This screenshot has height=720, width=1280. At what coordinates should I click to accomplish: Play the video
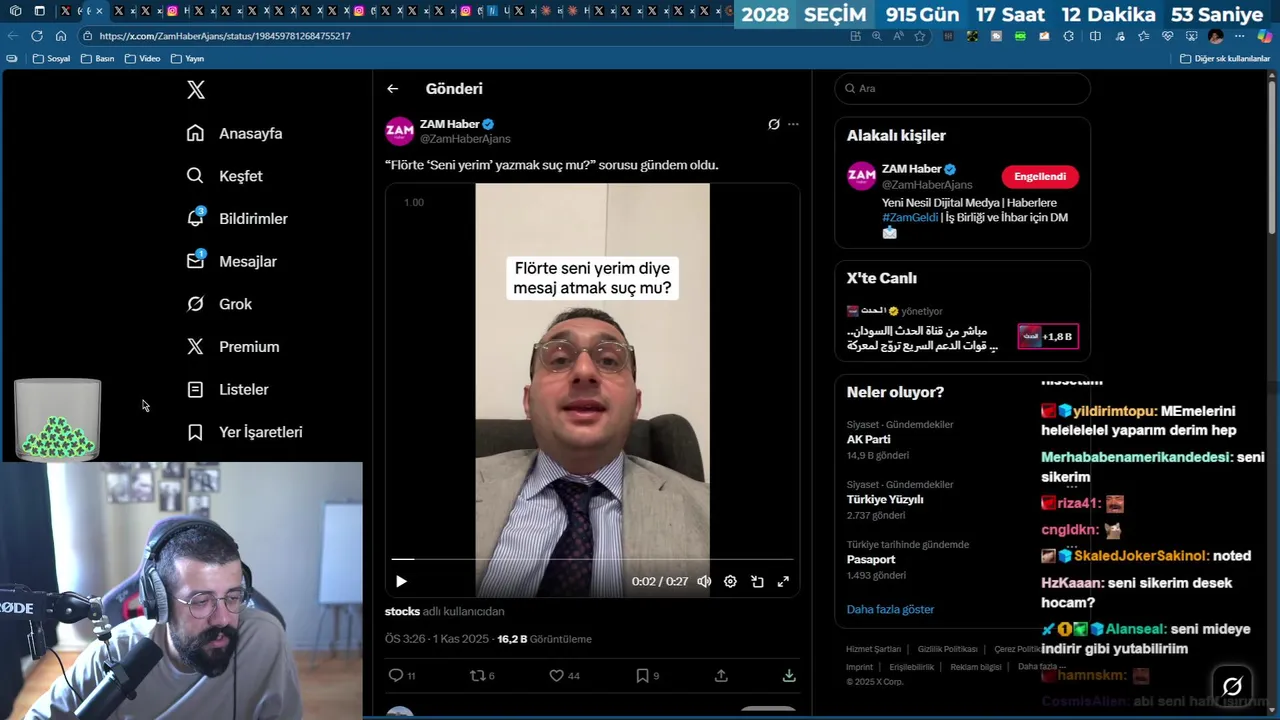tap(401, 581)
